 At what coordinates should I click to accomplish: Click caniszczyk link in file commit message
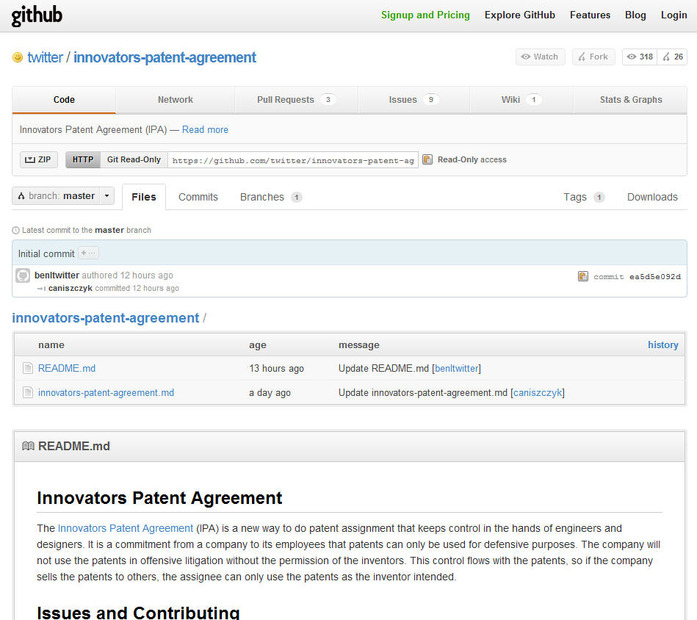(x=537, y=392)
